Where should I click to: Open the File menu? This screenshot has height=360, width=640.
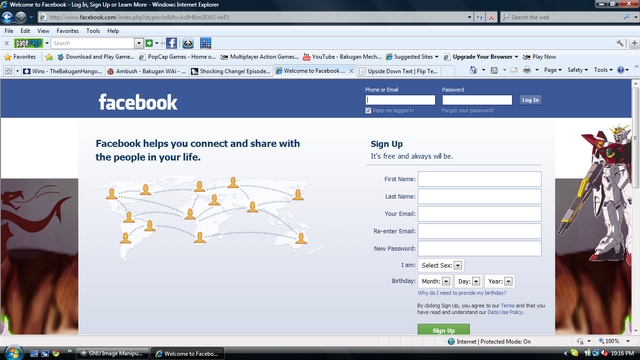pyautogui.click(x=9, y=31)
